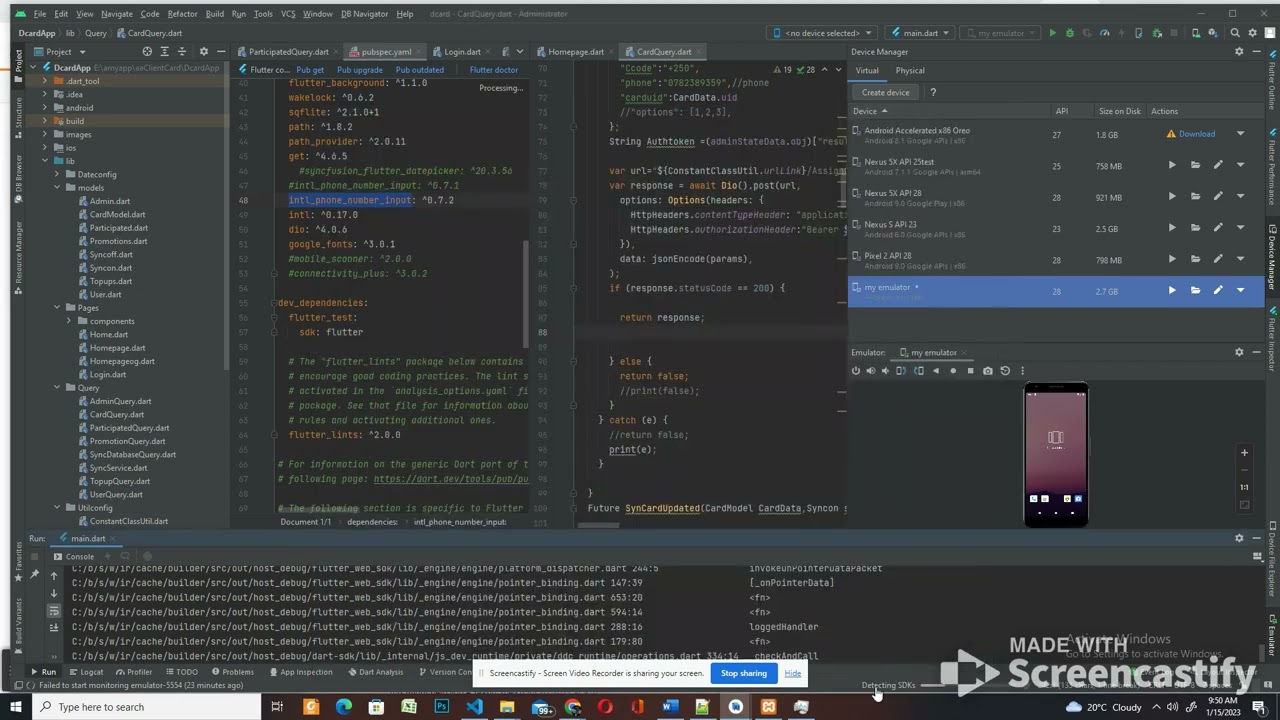
Task: Open Photoshop from the taskbar
Action: click(x=441, y=707)
